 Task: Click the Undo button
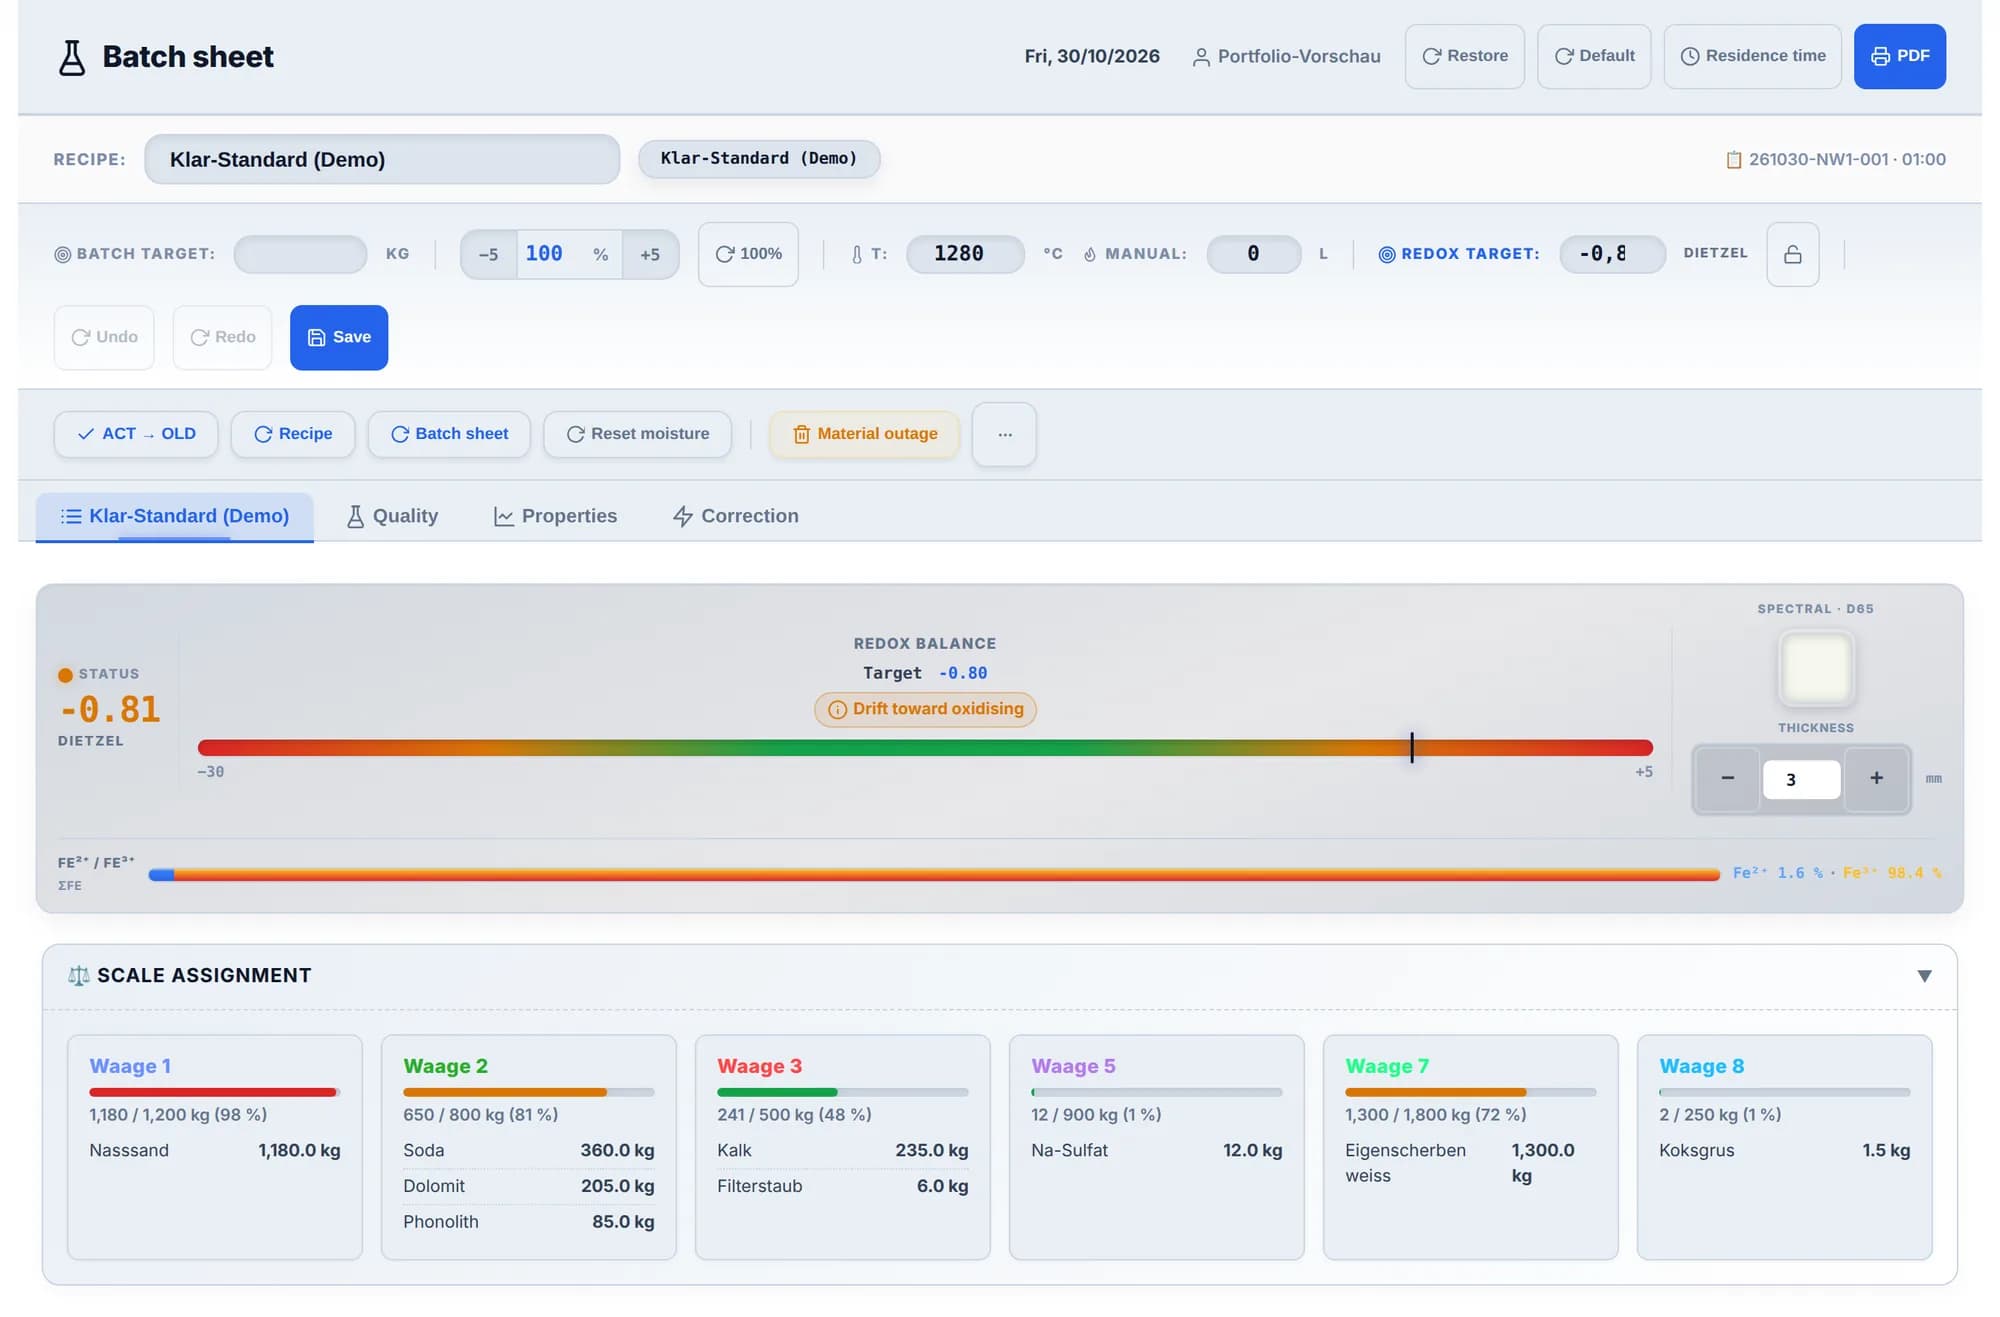click(104, 338)
